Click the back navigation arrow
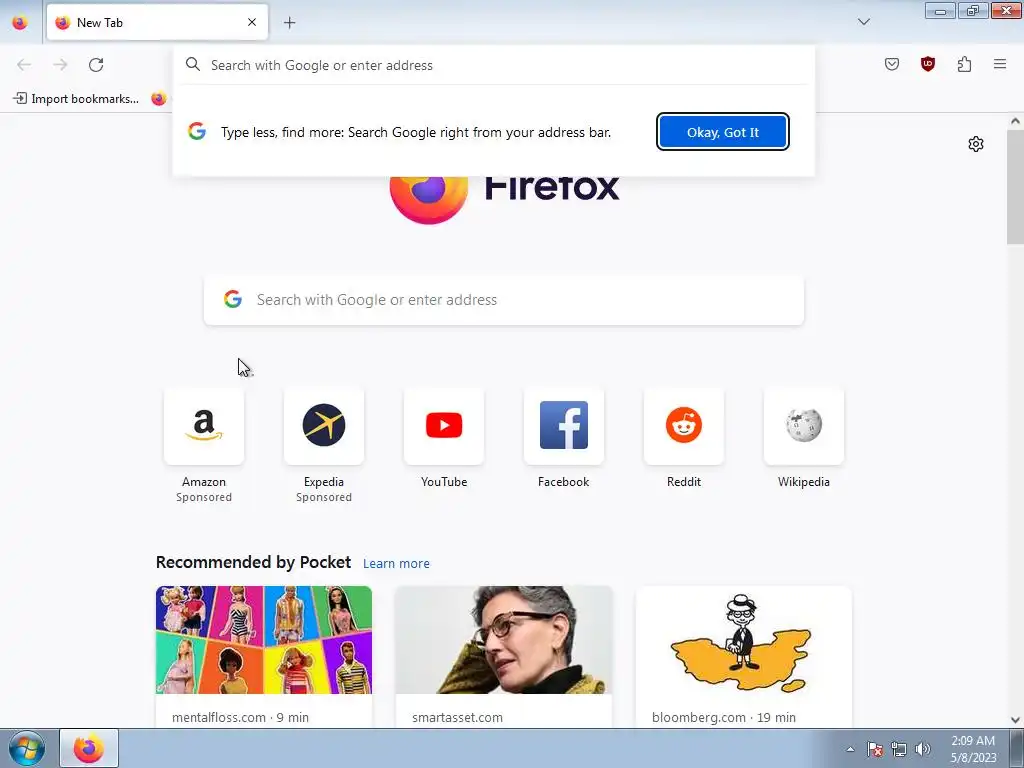 coord(24,65)
